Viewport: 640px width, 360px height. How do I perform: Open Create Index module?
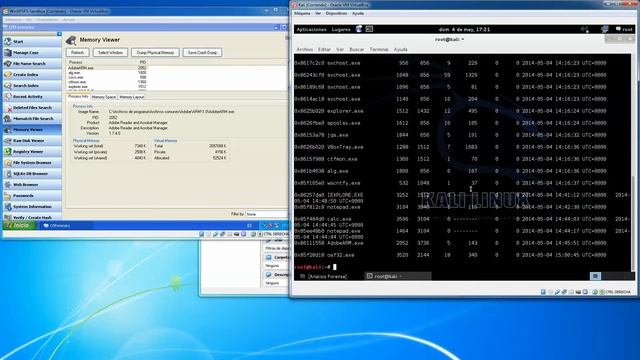tap(32, 75)
